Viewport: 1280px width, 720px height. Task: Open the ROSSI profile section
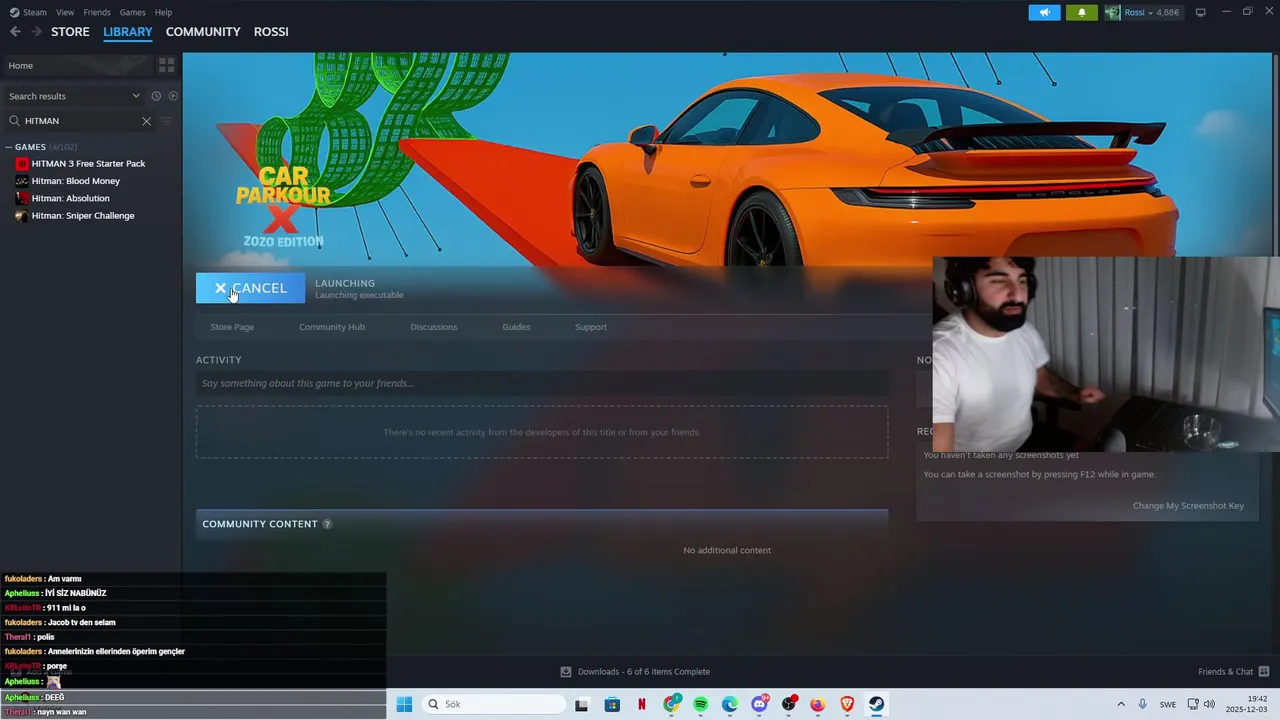pos(271,32)
